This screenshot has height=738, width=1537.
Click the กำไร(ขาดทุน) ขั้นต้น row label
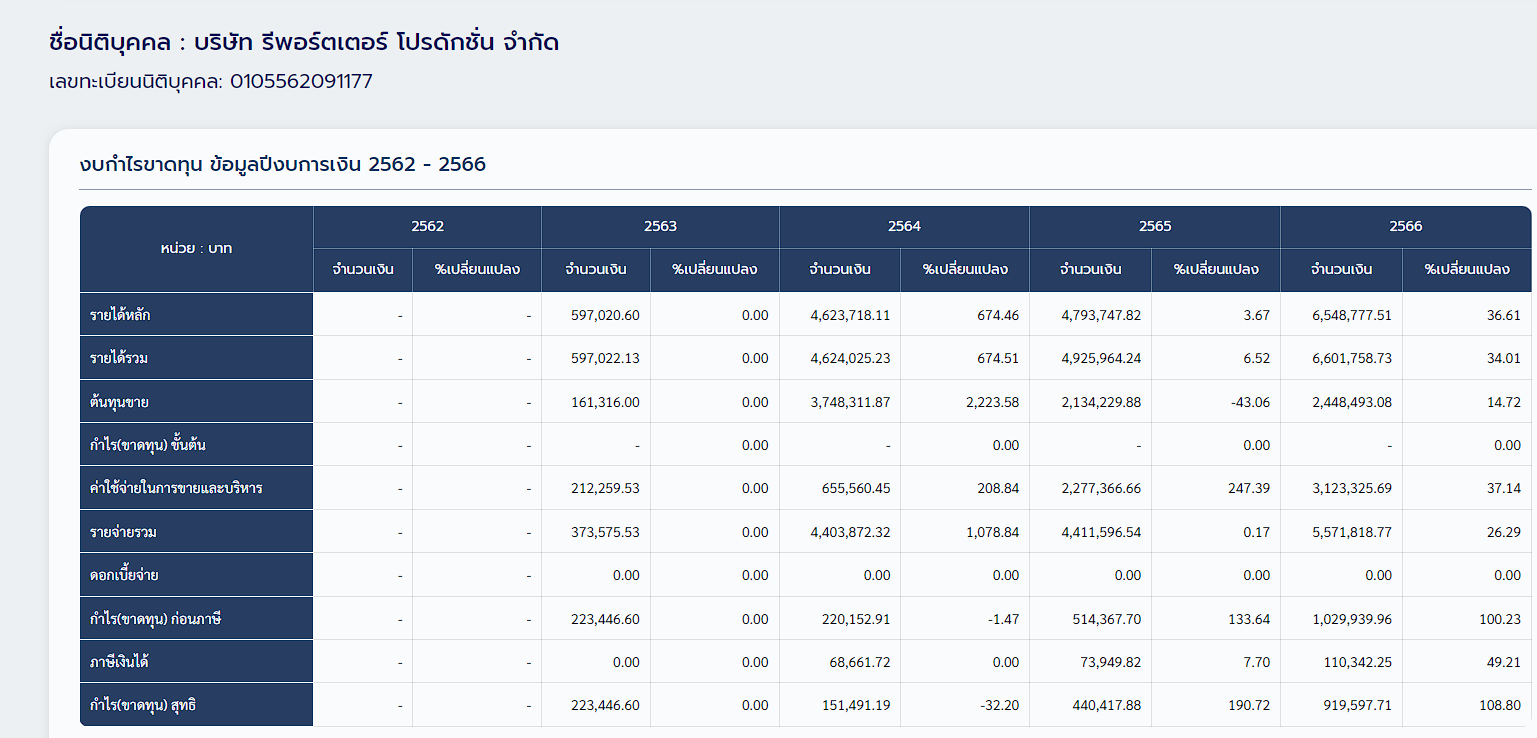196,445
